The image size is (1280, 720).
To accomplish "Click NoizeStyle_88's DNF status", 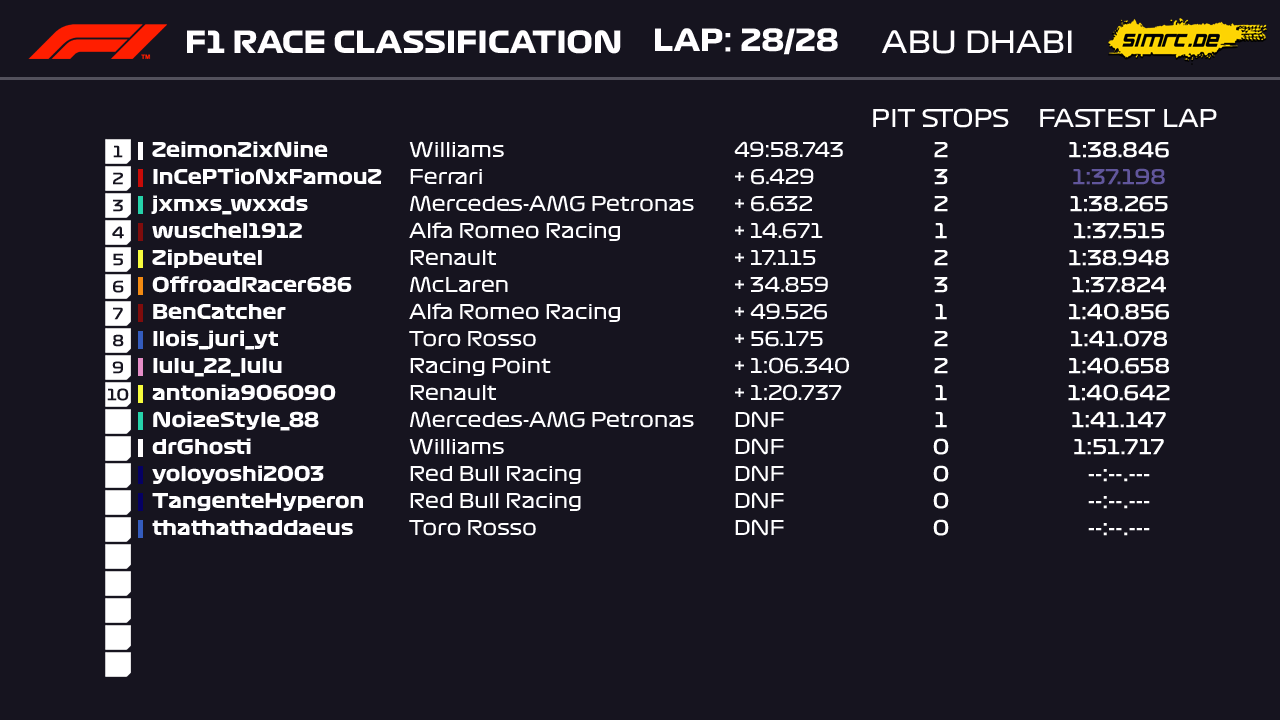I will [759, 420].
